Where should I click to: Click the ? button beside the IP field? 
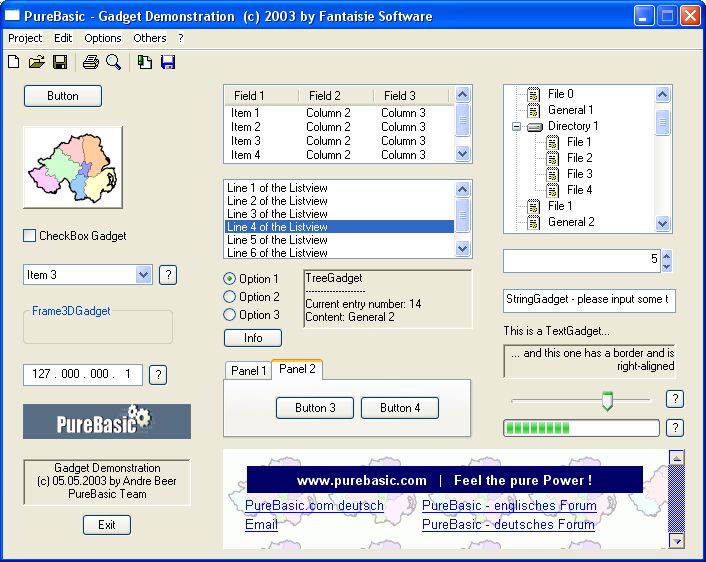(158, 375)
